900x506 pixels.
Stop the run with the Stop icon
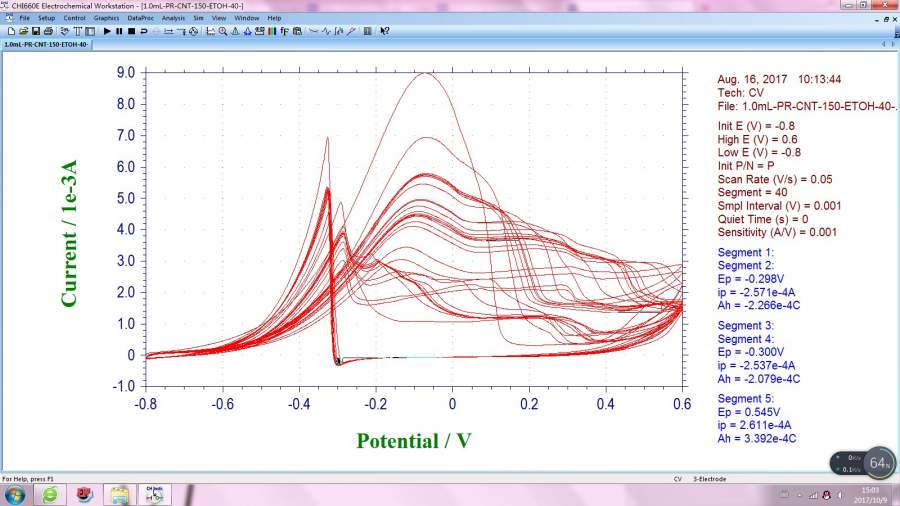[x=131, y=31]
